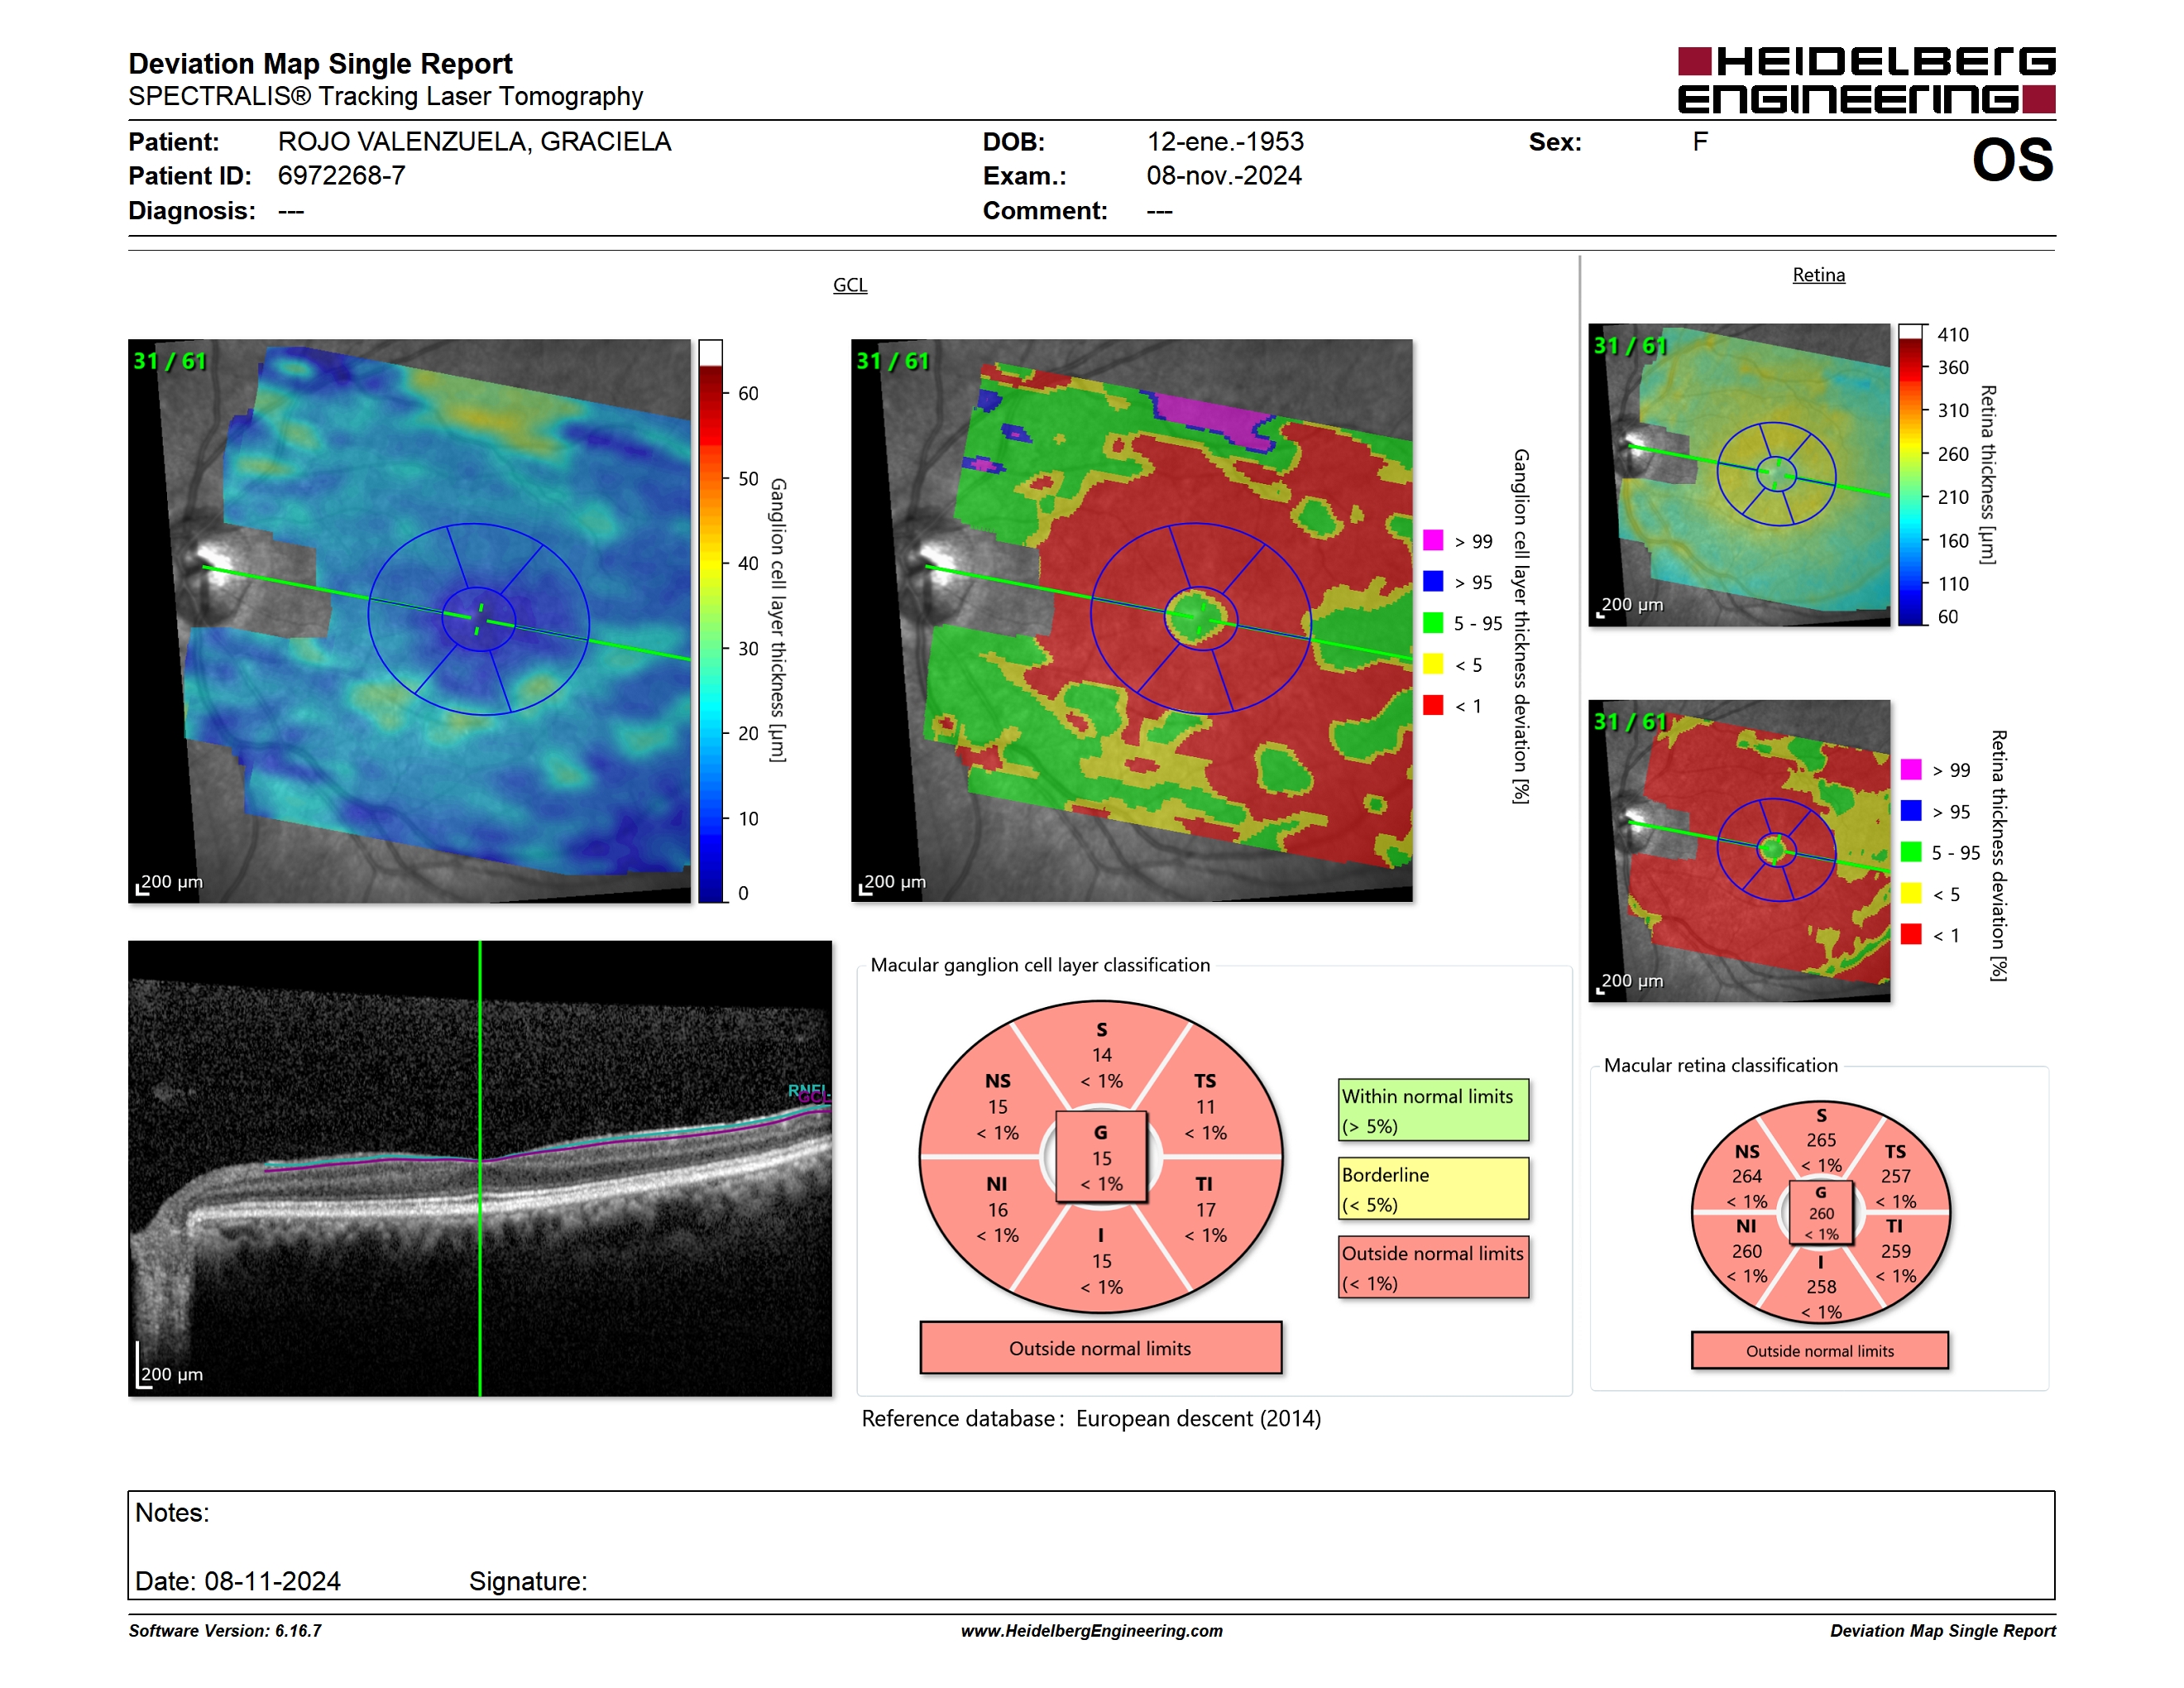This screenshot has width=2184, height=1688.
Task: Click Date: 08-11-2024 in notes box
Action: pyautogui.click(x=238, y=1581)
